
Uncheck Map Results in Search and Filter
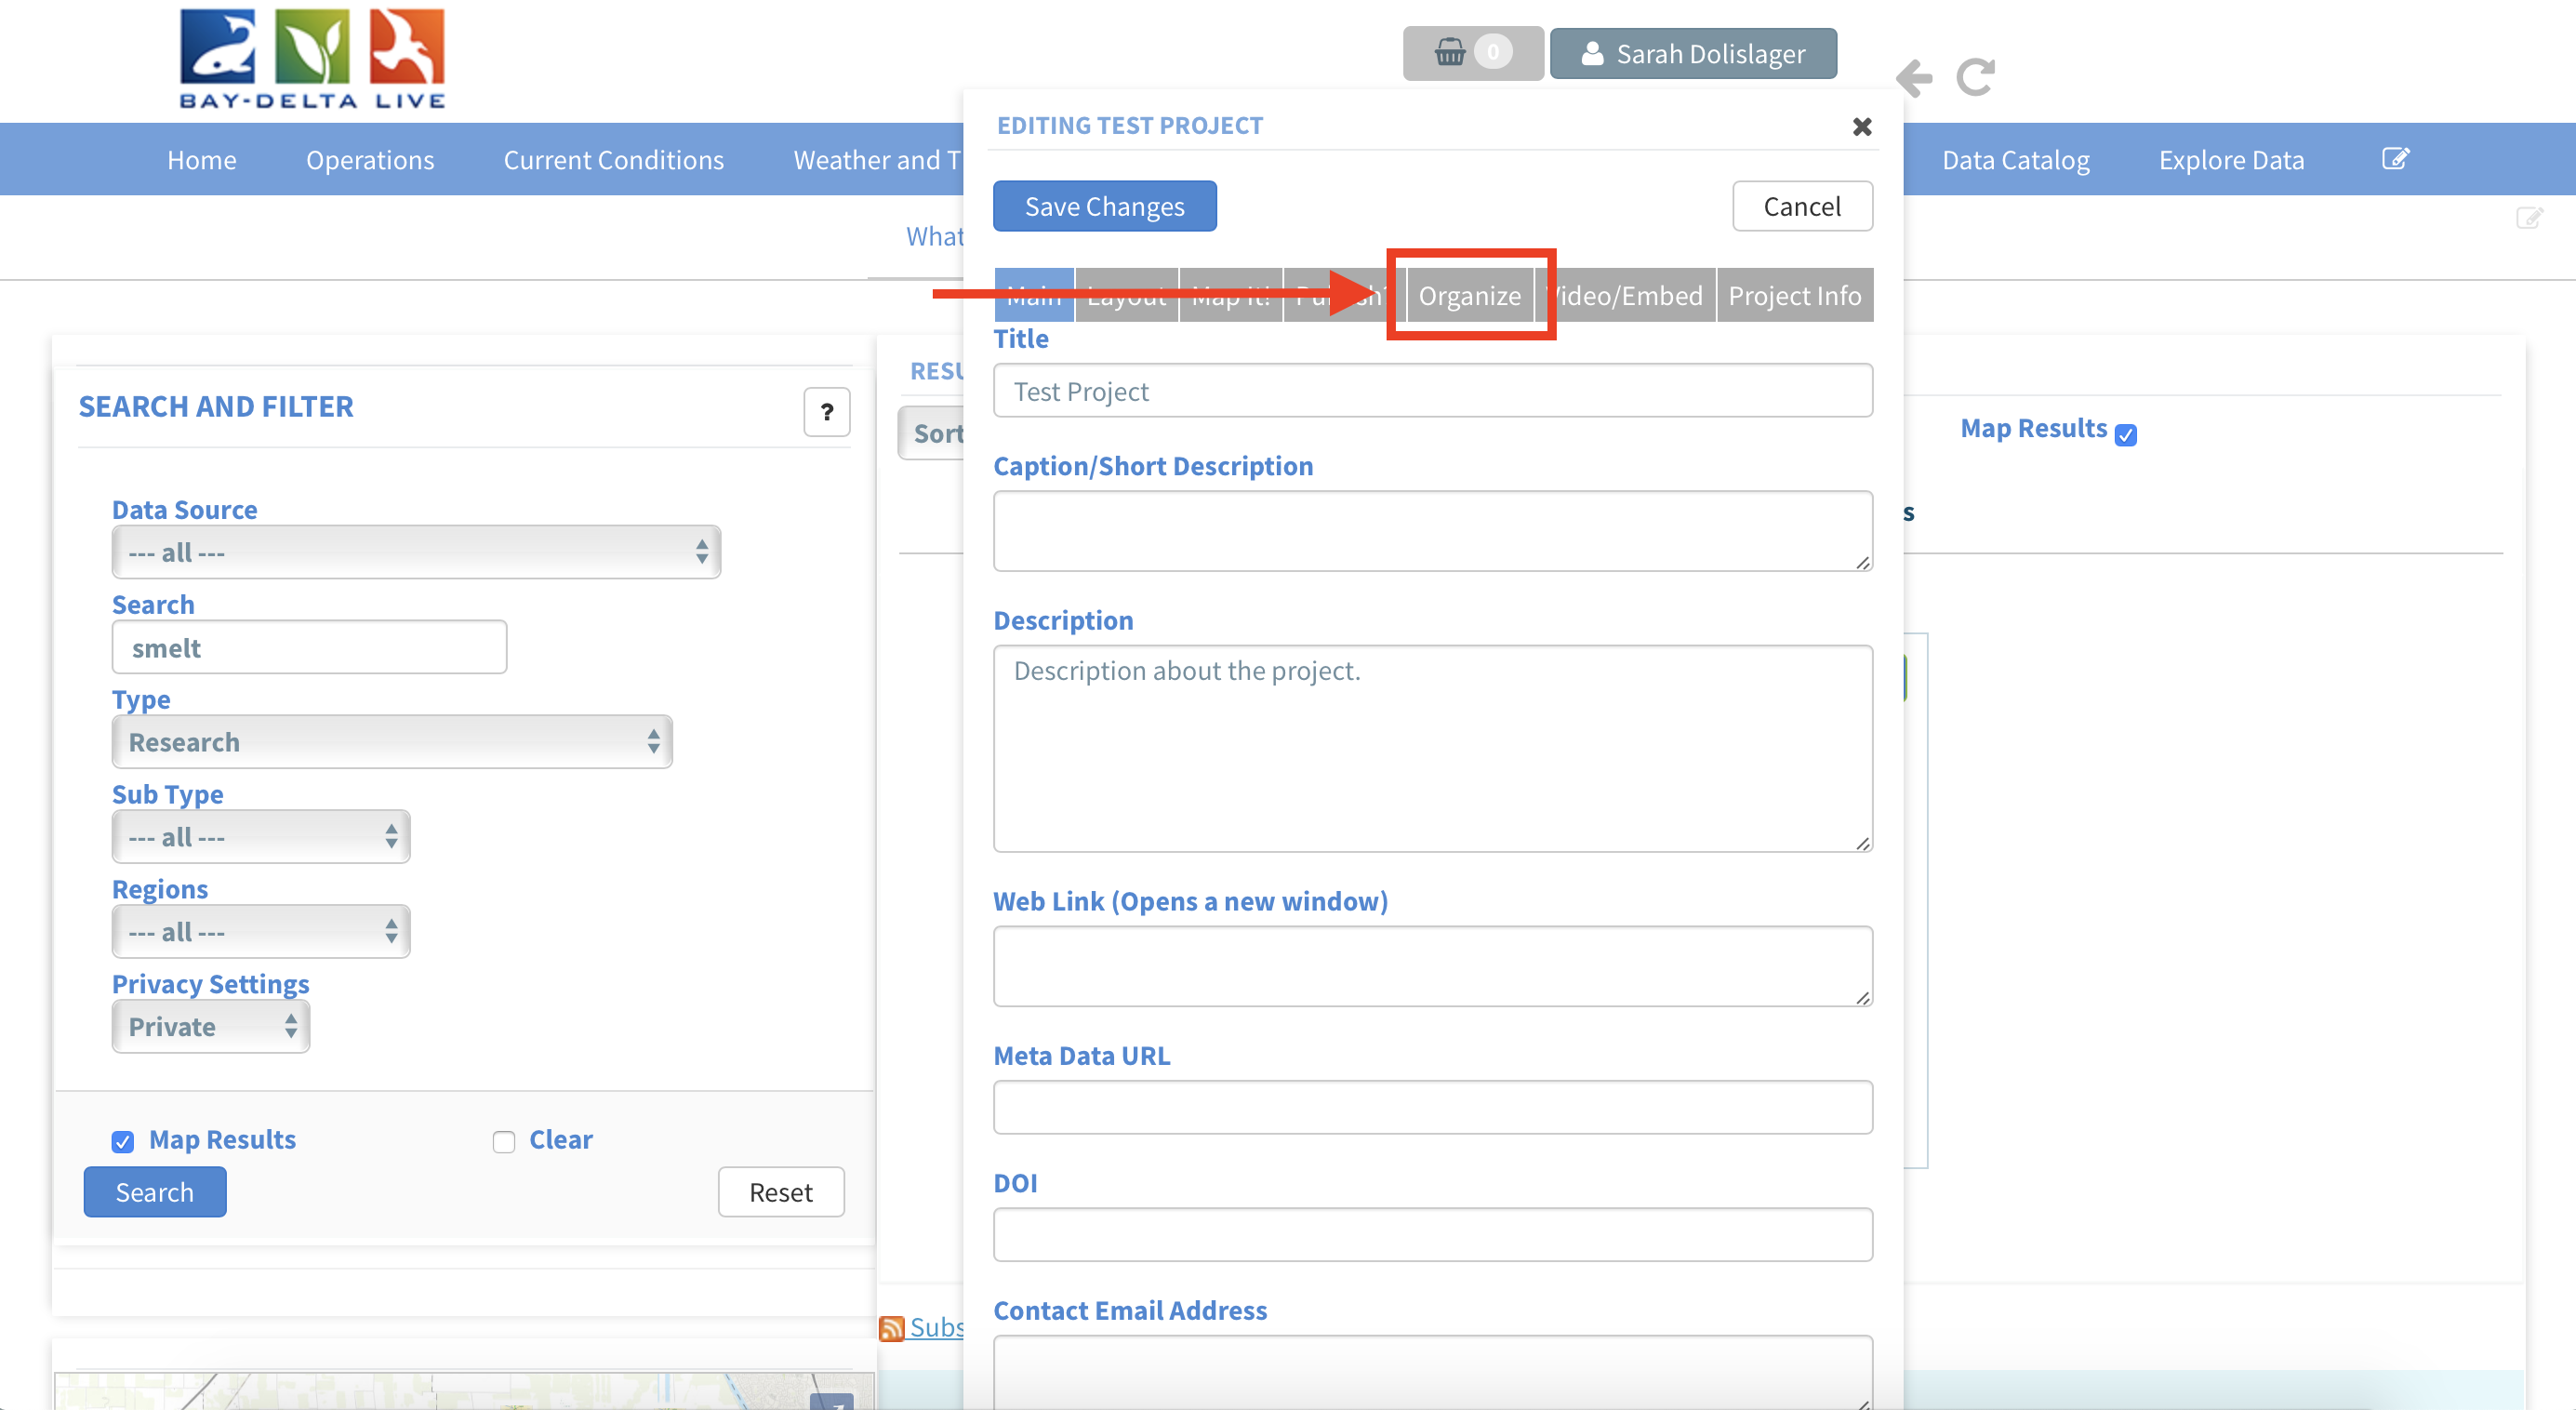point(123,1142)
